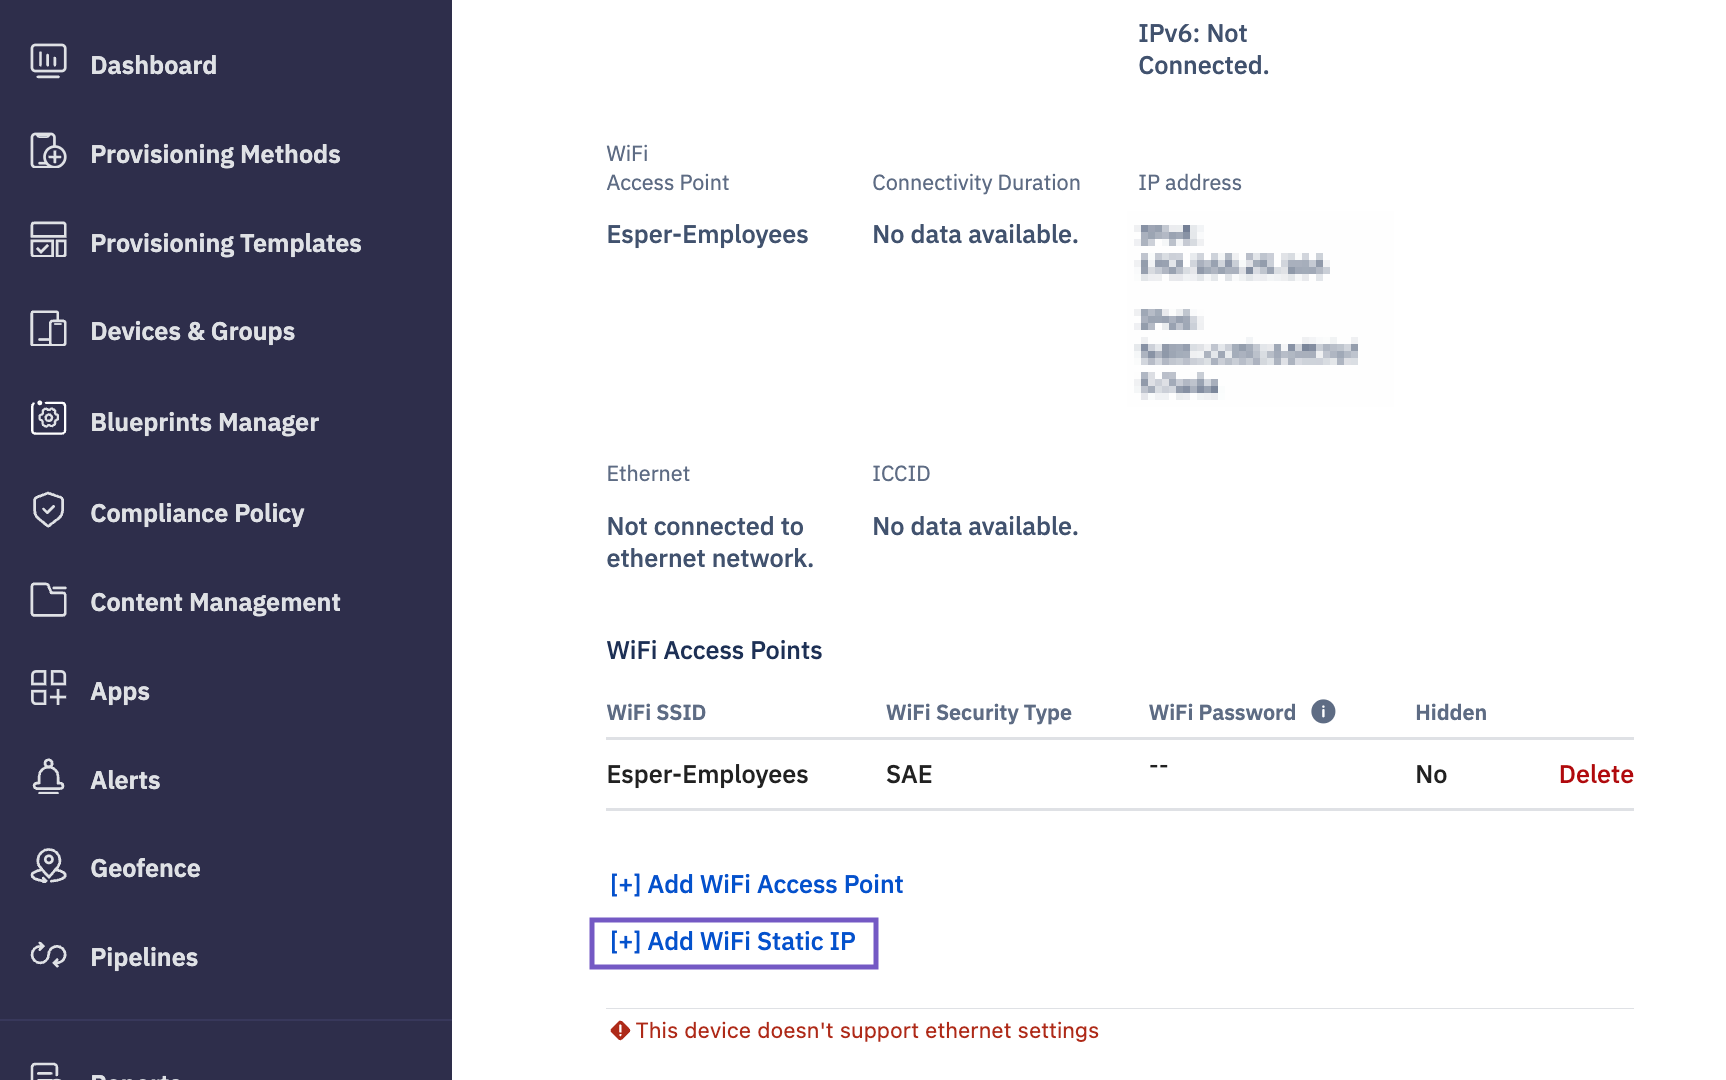Click the Geofence location icon
This screenshot has height=1080, width=1726.
point(48,866)
